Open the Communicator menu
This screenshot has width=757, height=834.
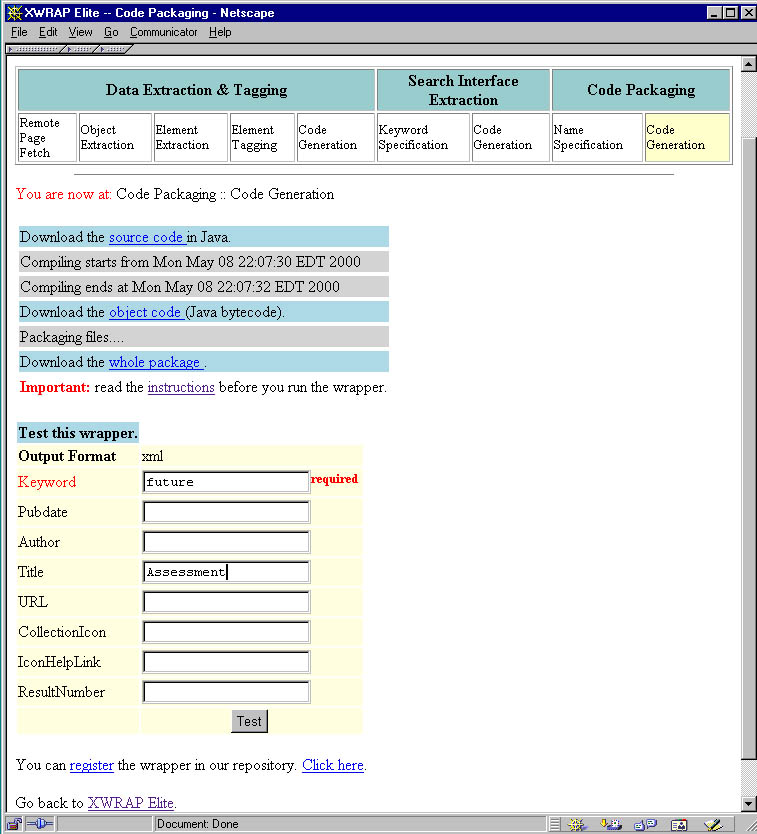(x=163, y=32)
